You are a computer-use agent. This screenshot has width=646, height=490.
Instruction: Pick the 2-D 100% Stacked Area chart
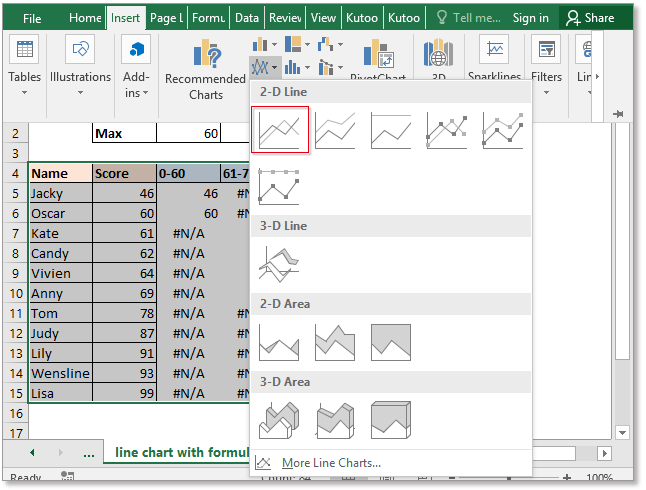tap(391, 342)
